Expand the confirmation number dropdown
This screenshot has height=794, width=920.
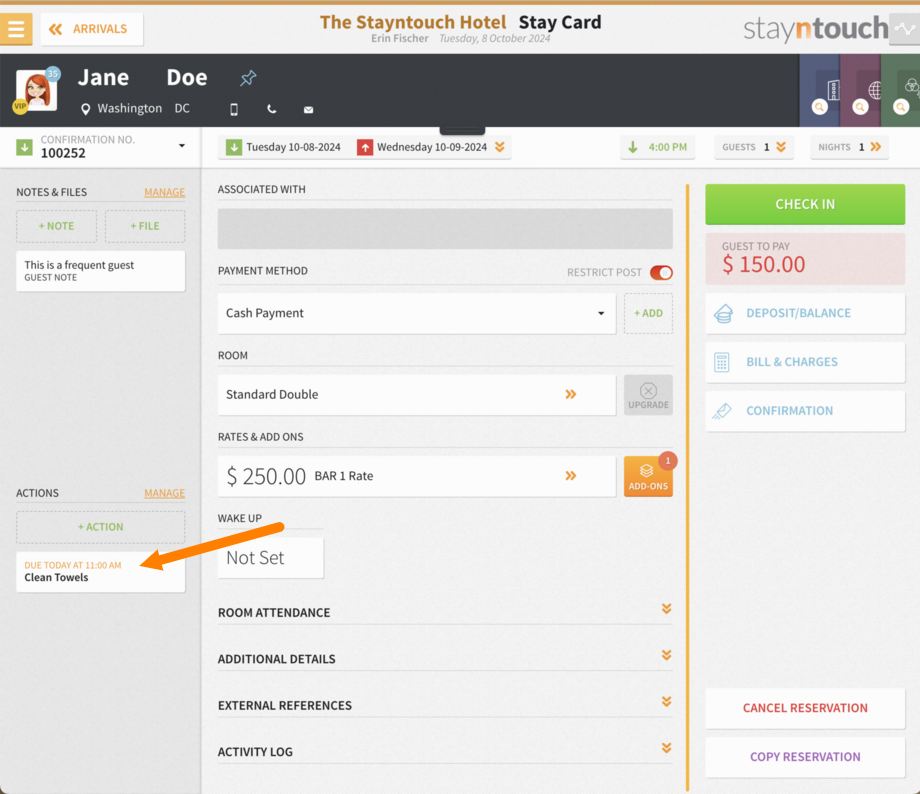[182, 146]
